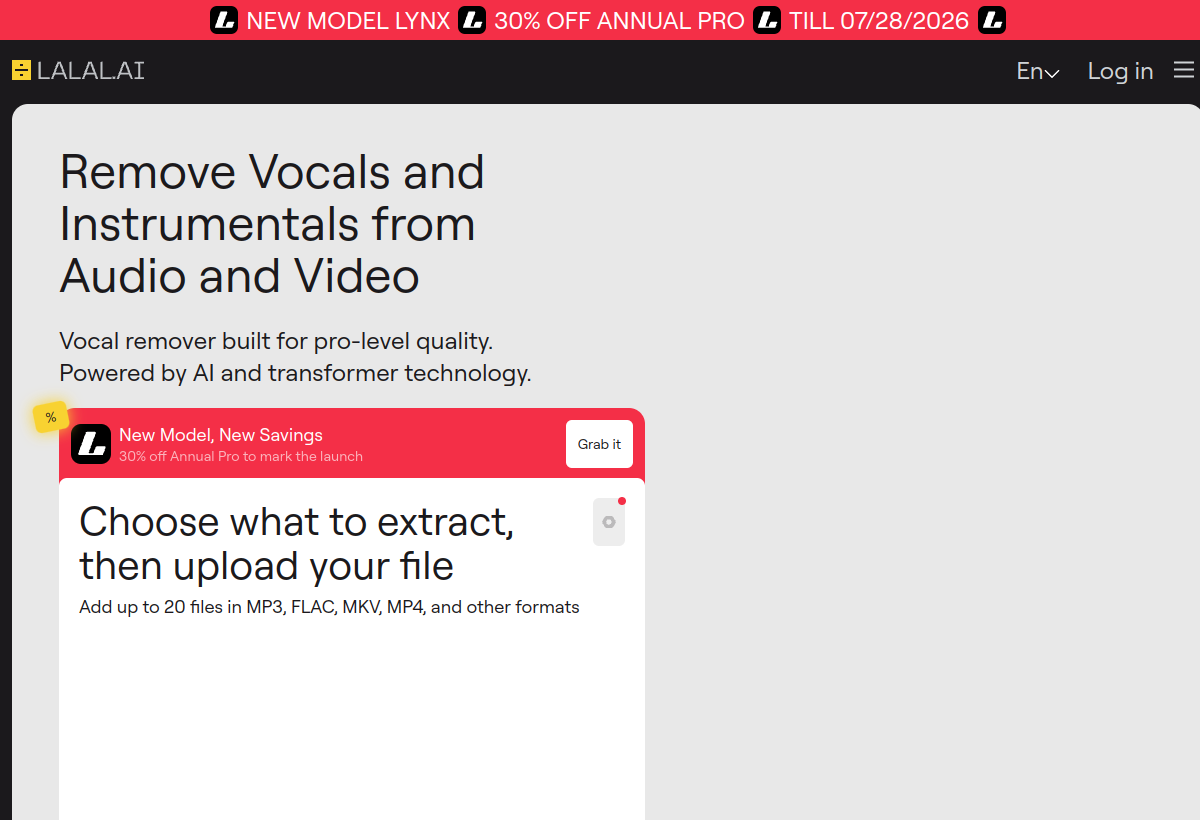Open the settings gear with red dot

pyautogui.click(x=609, y=522)
